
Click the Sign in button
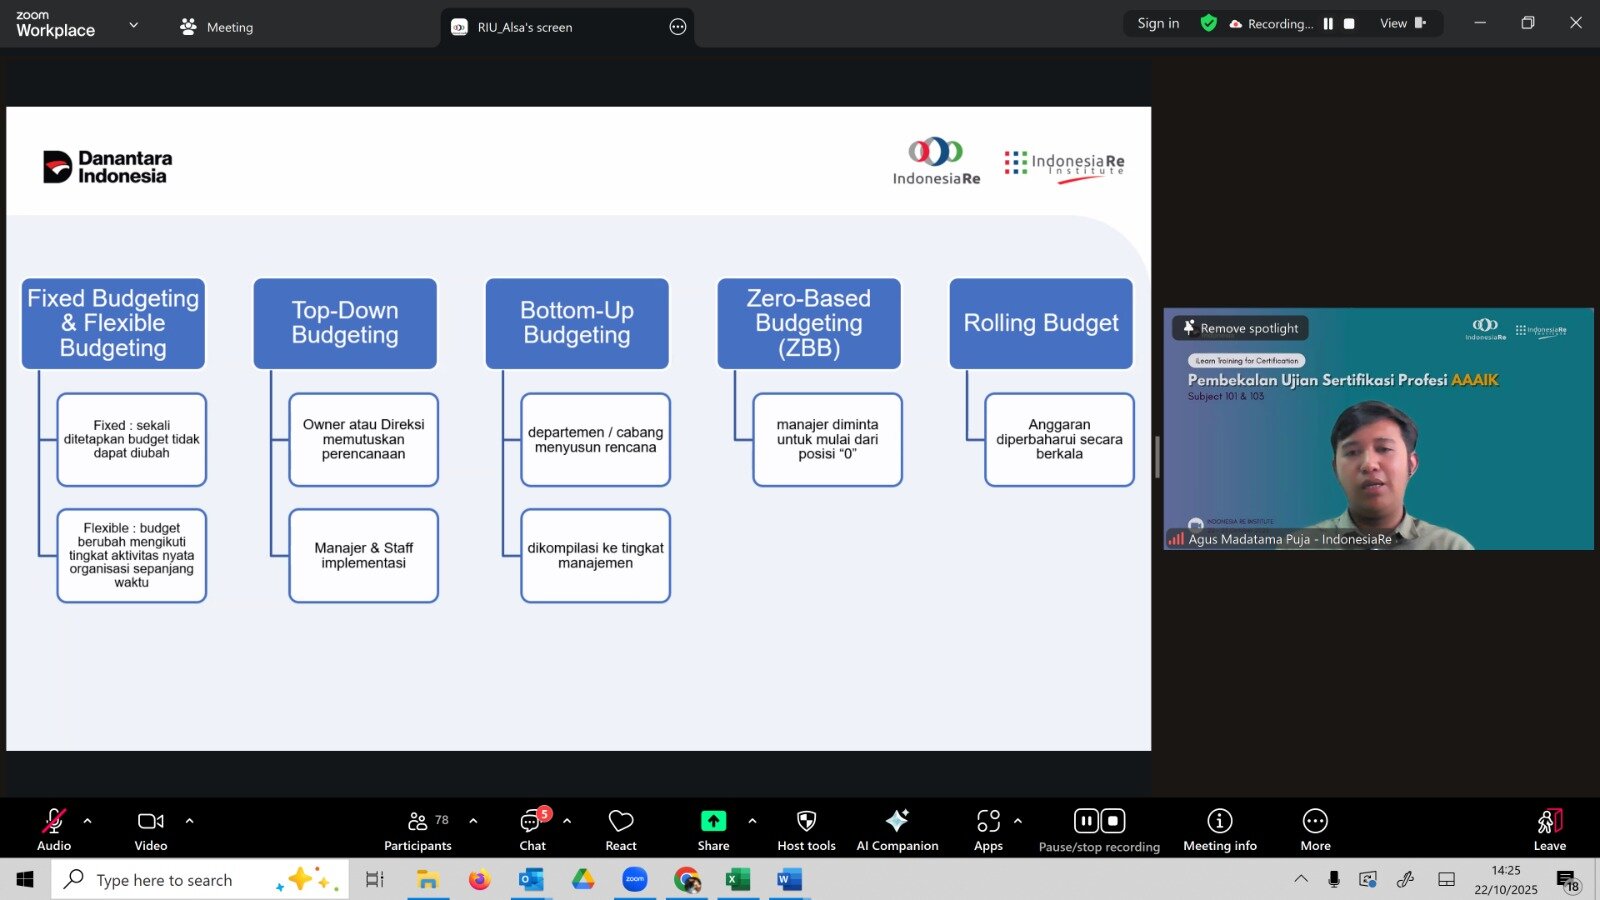1158,24
